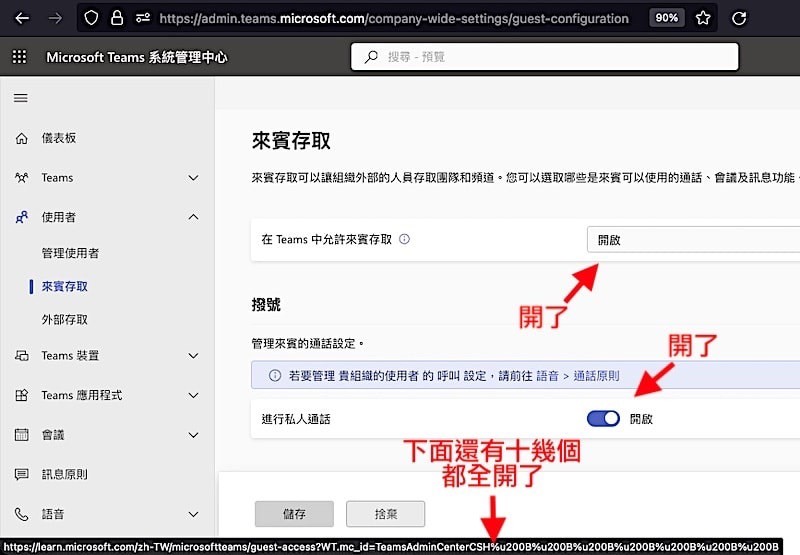Click the 儀表板 home icon

pyautogui.click(x=21, y=138)
